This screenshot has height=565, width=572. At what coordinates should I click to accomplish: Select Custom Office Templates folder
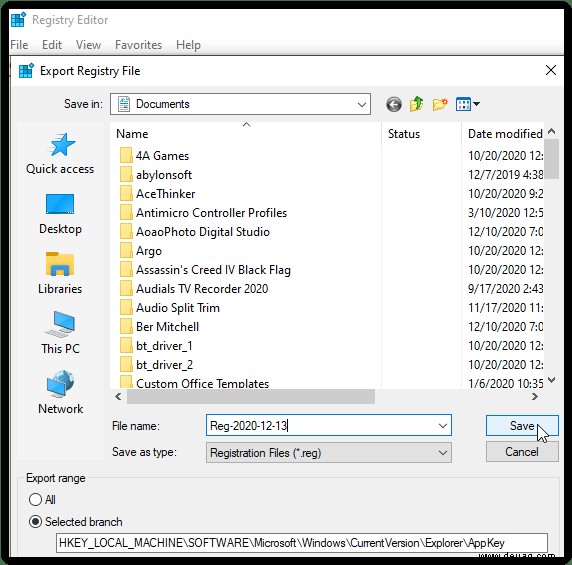tap(202, 383)
